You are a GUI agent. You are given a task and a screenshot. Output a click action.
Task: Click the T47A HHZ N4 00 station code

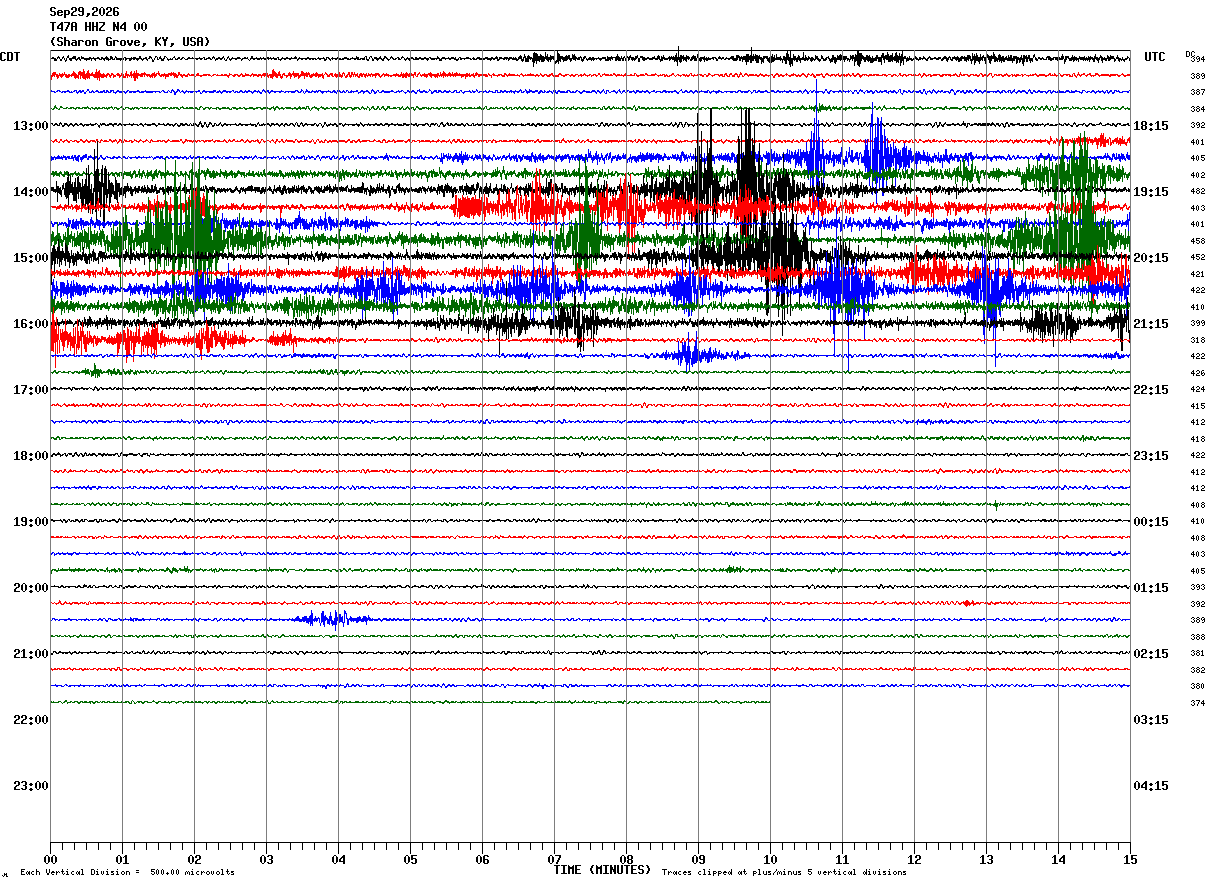98,27
